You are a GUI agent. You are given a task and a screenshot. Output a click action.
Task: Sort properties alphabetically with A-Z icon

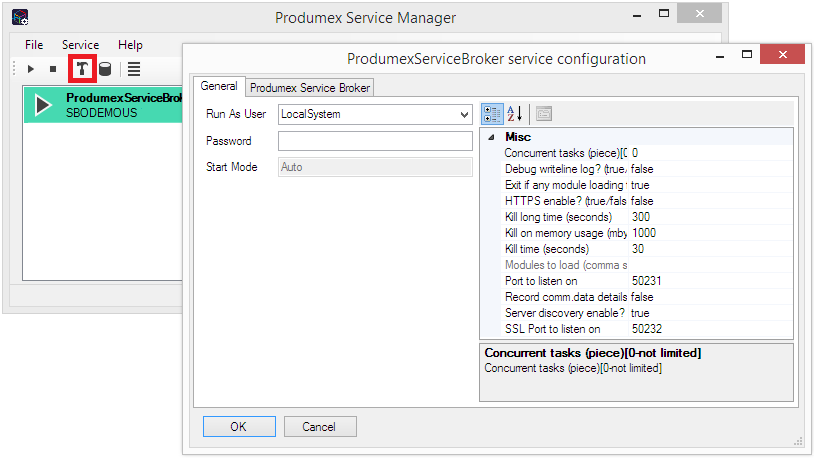tap(514, 114)
